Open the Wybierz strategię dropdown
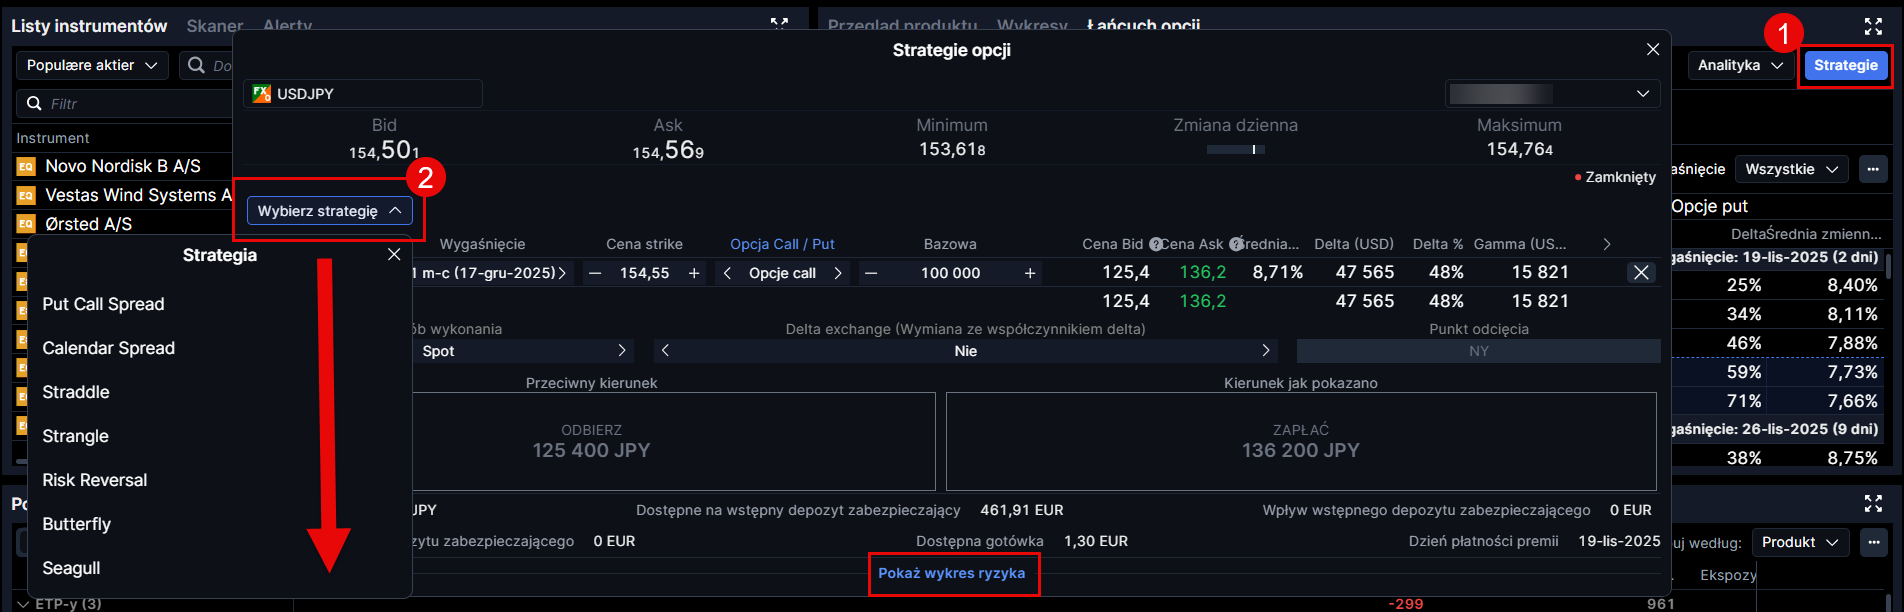 pyautogui.click(x=329, y=211)
